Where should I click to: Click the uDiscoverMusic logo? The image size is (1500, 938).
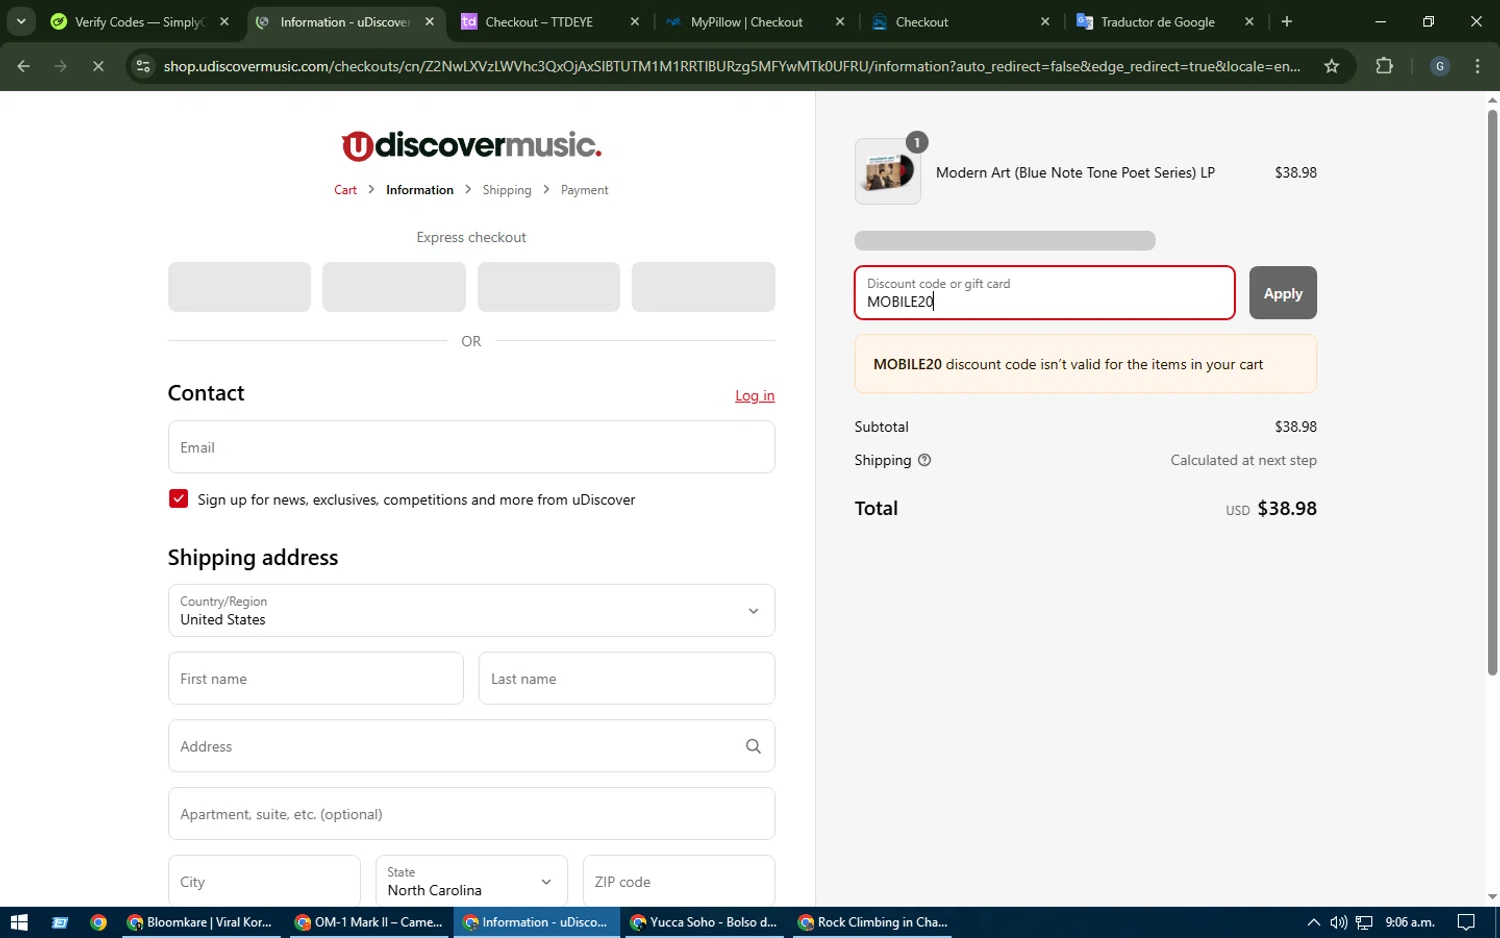click(471, 146)
